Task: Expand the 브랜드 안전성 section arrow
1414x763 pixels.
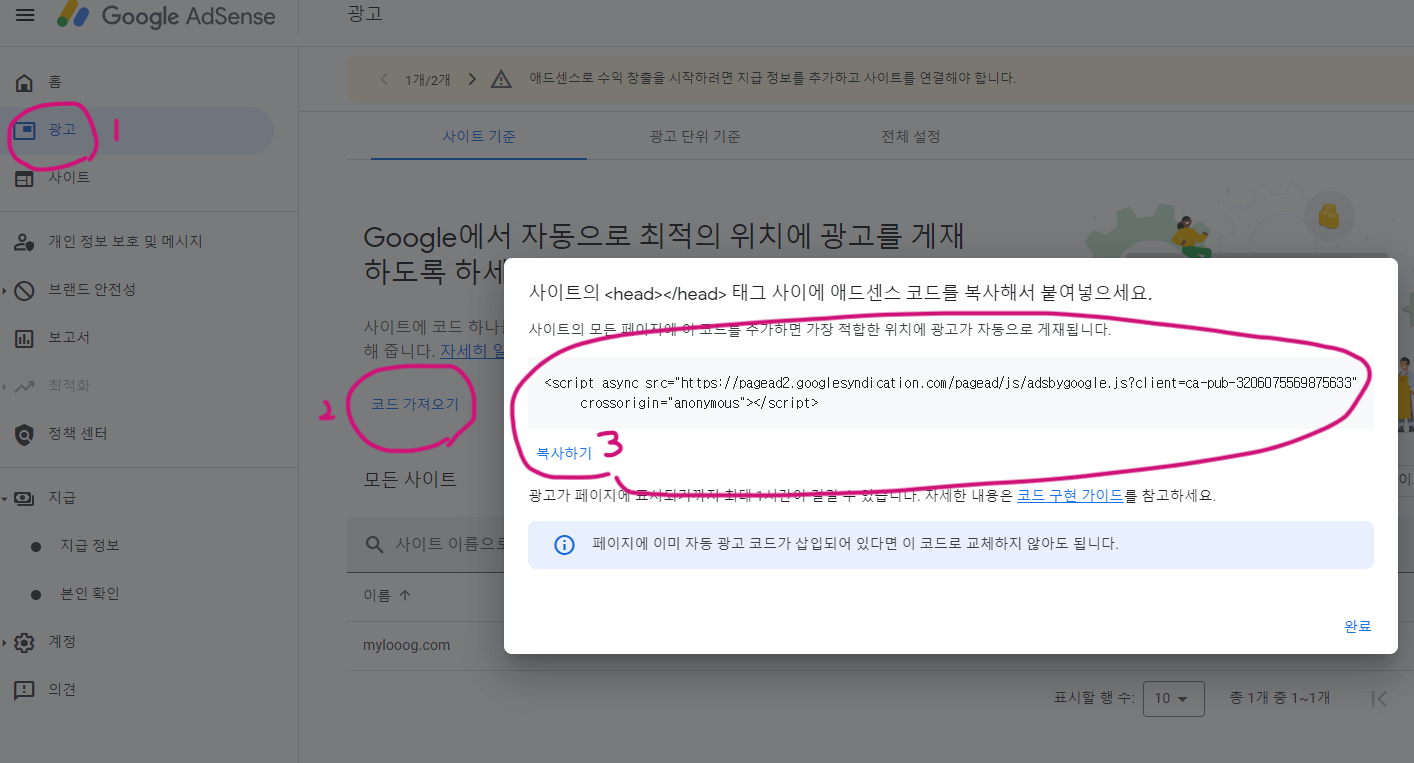Action: tap(5, 290)
